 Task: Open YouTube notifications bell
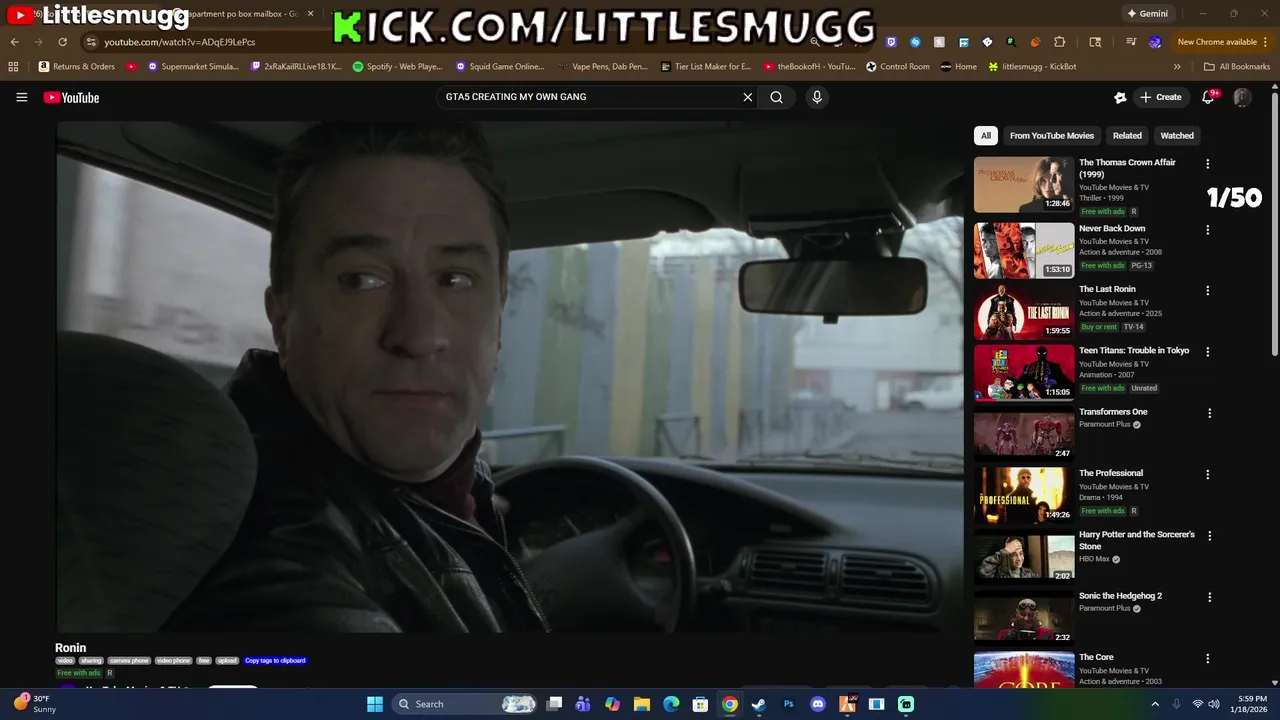point(1208,97)
